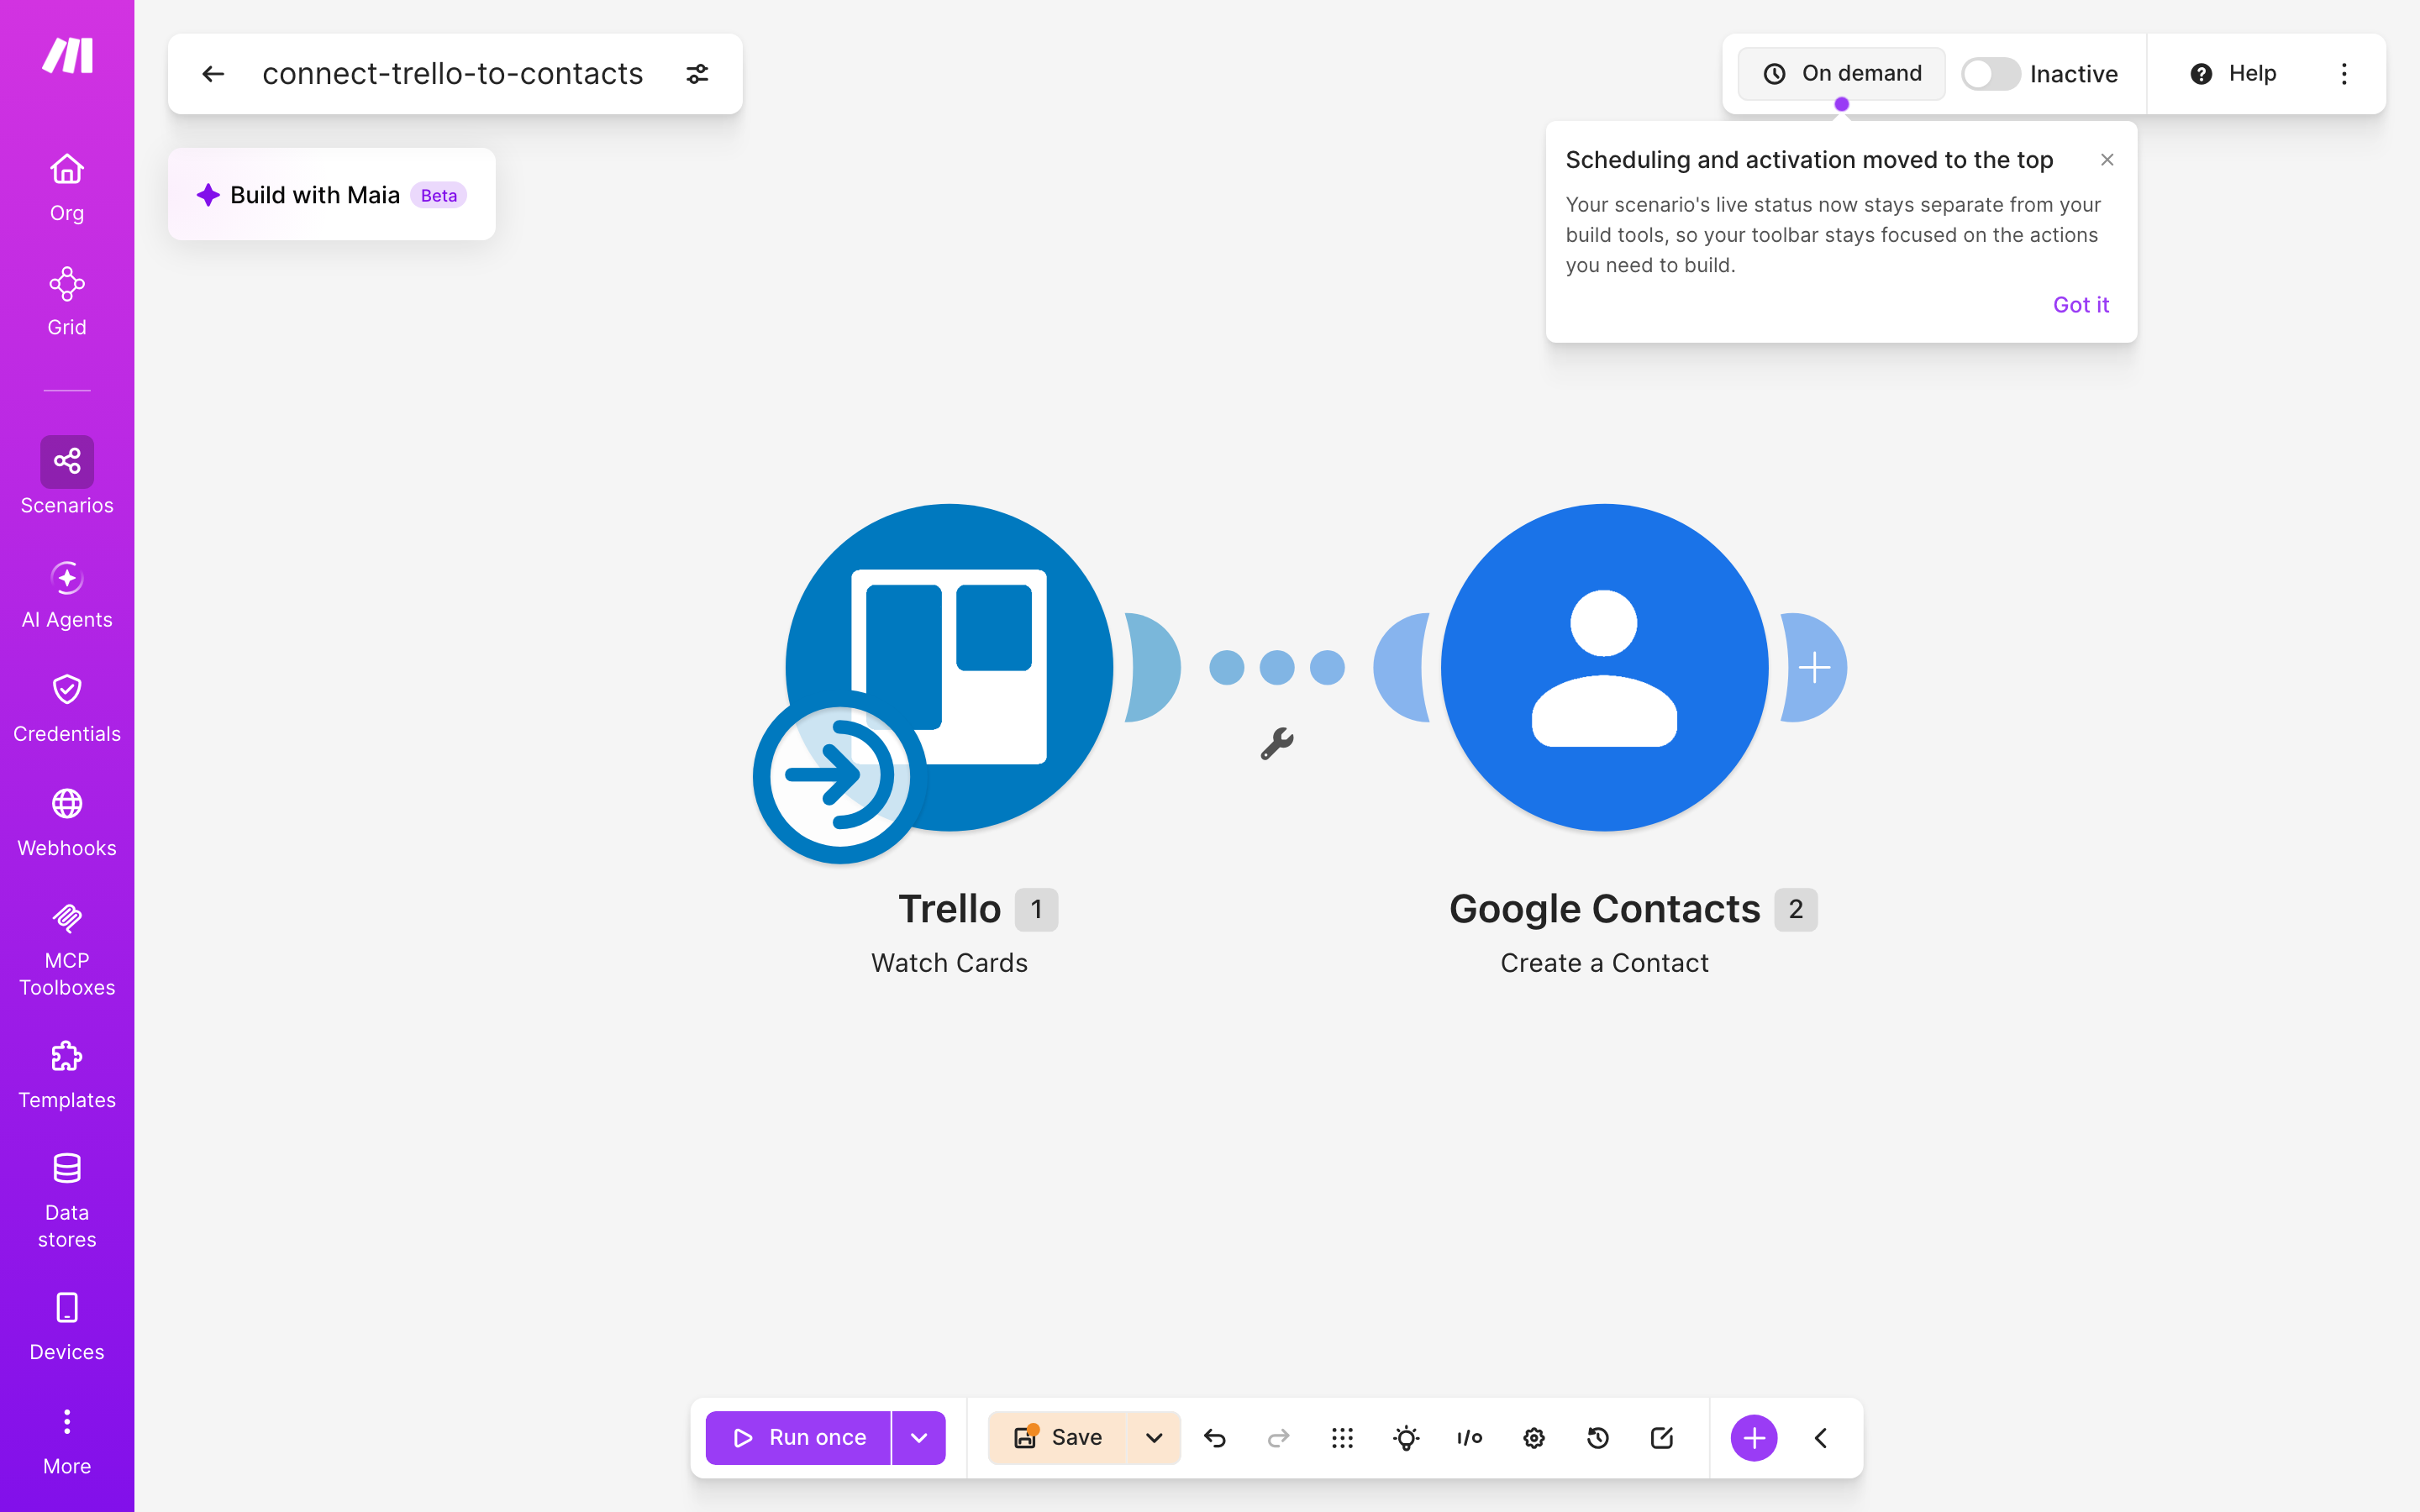Click purple plus add module button
2420x1512 pixels.
point(1754,1438)
